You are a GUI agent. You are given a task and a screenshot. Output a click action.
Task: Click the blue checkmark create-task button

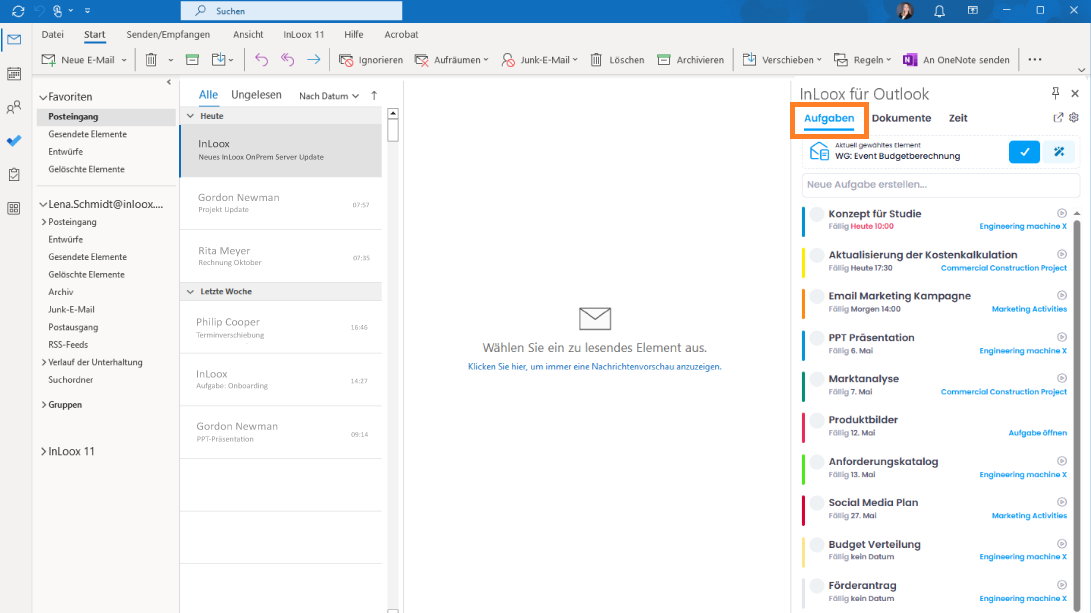(1024, 152)
